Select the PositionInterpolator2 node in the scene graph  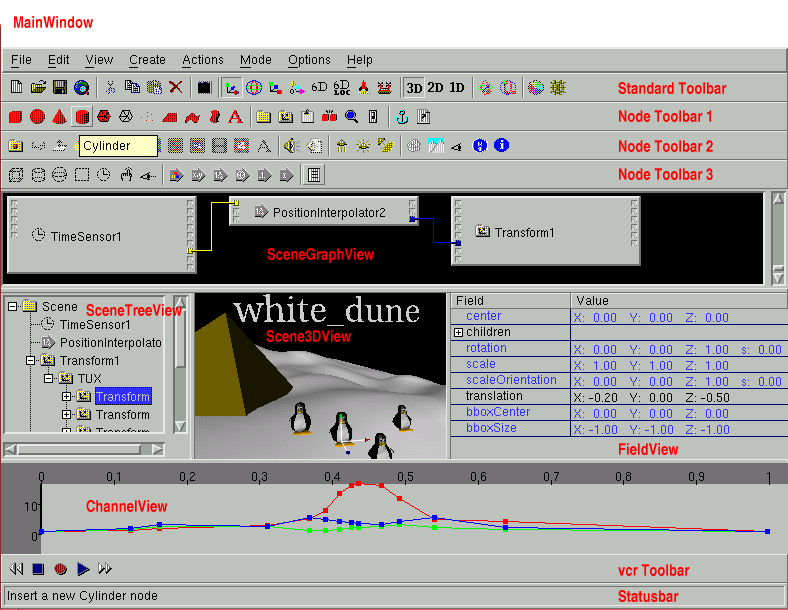point(324,211)
